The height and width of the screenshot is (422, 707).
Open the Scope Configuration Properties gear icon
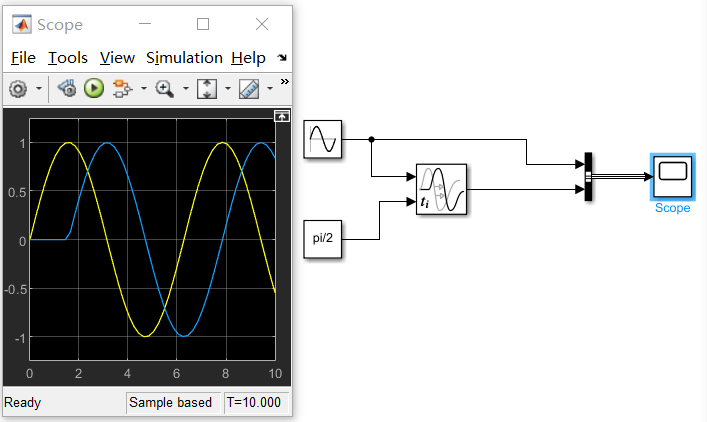(x=18, y=89)
